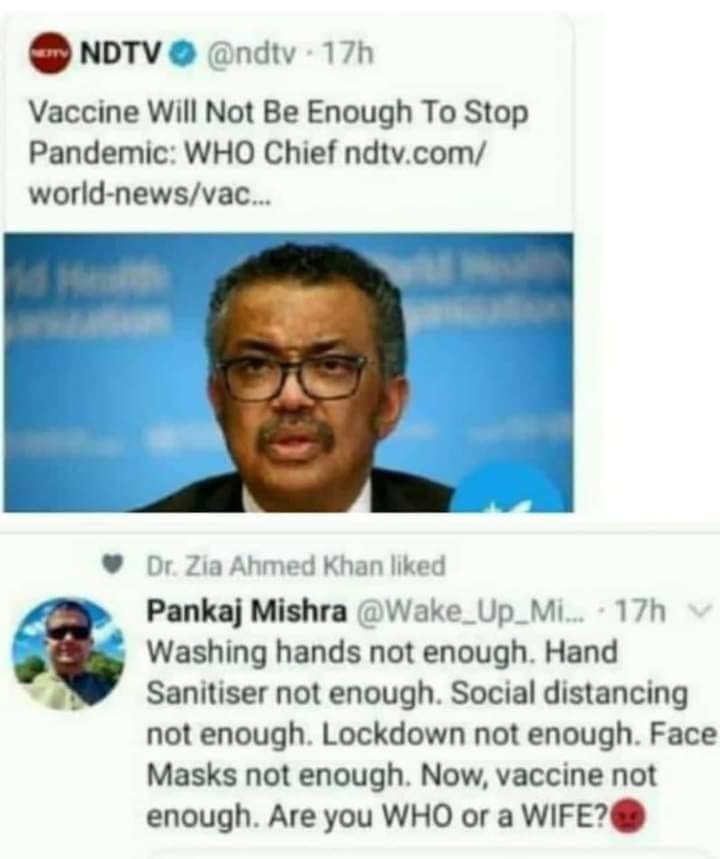
Task: Click 'Are you WHO or a WIFE?' line
Action: tap(438, 816)
